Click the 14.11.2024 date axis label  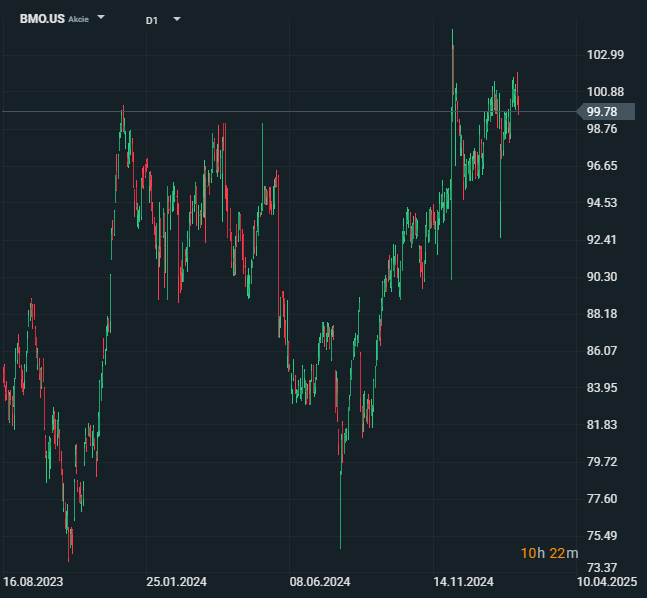(464, 581)
